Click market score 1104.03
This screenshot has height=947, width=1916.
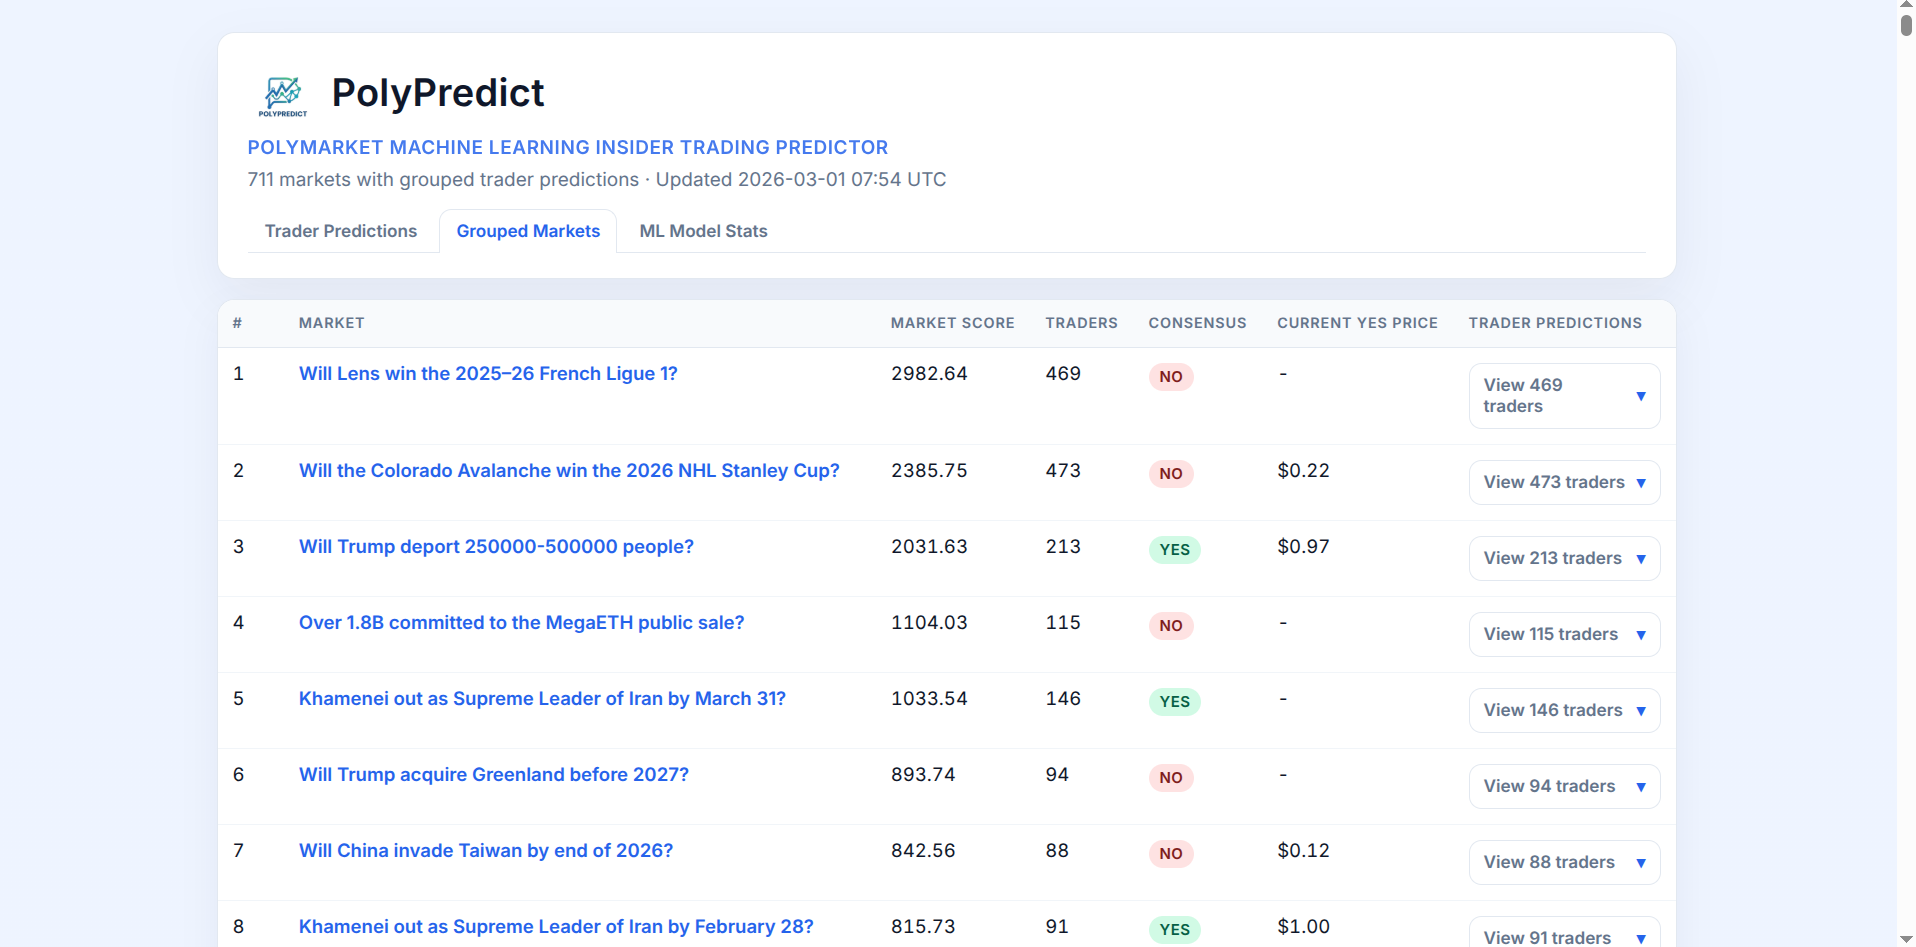coord(929,622)
